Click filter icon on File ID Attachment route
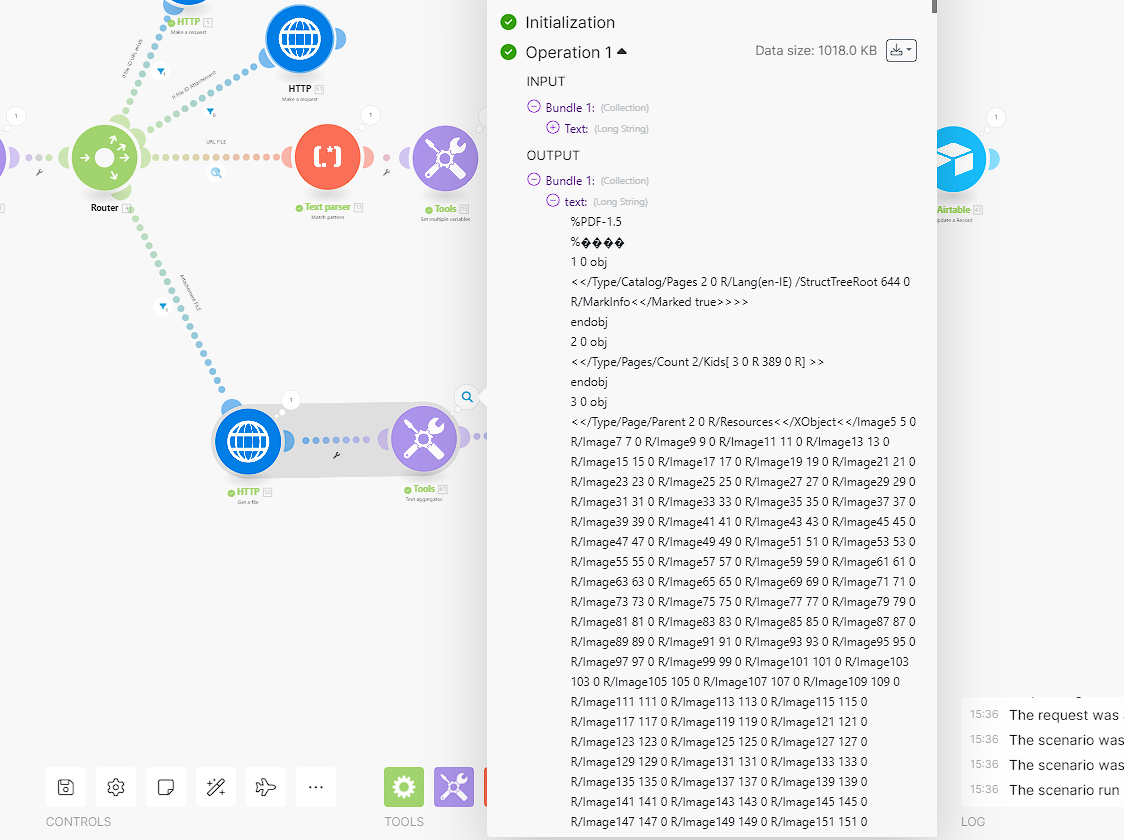Image resolution: width=1124 pixels, height=840 pixels. 211,112
